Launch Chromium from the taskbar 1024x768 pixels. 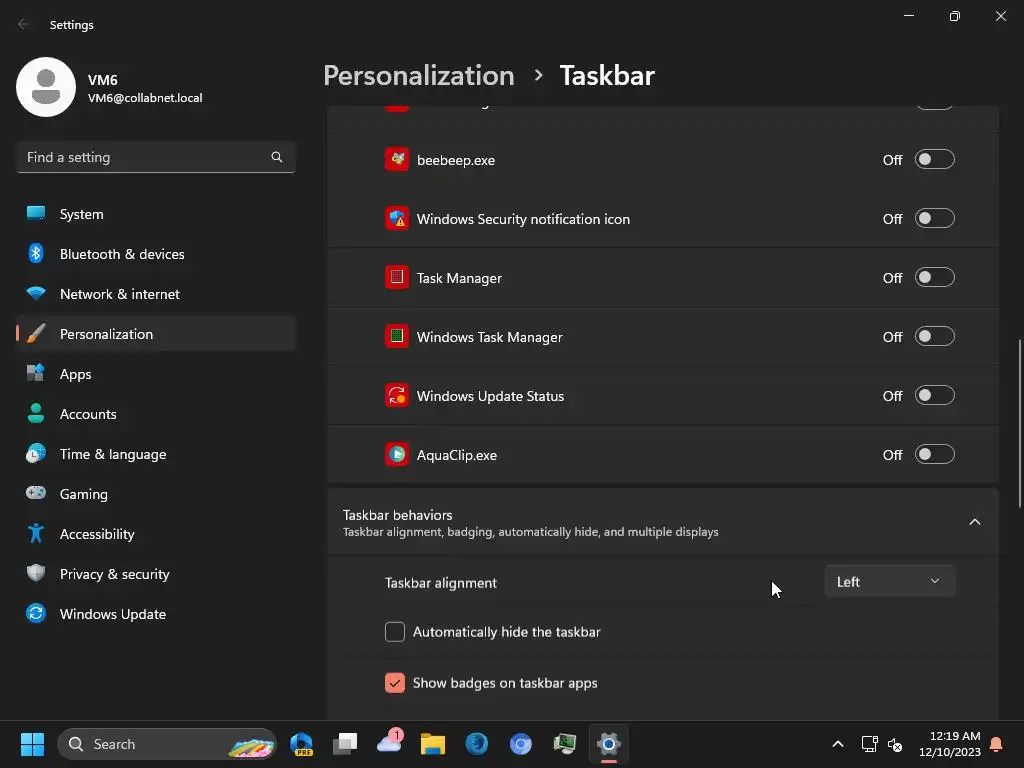[520, 744]
